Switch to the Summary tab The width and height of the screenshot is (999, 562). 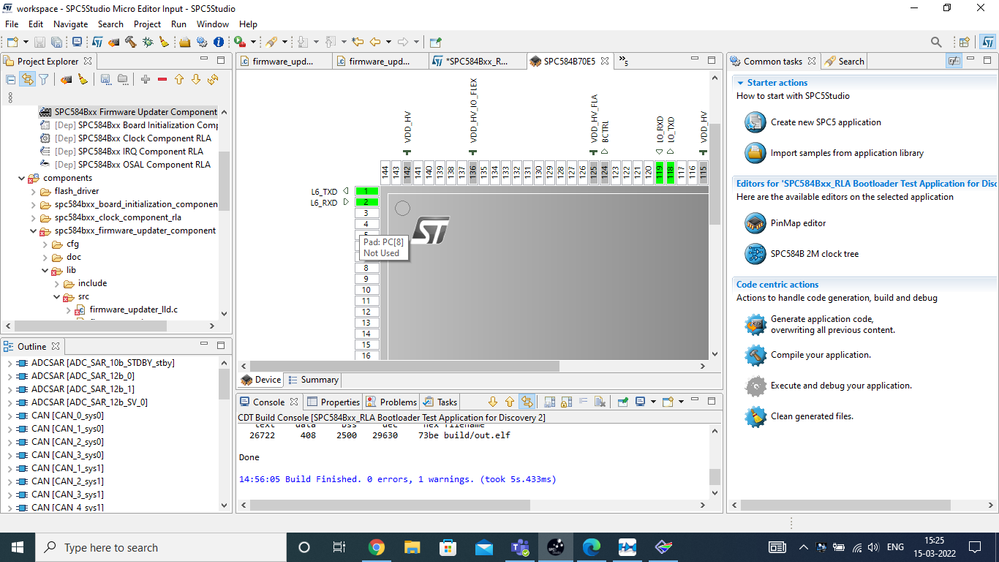[x=313, y=380]
